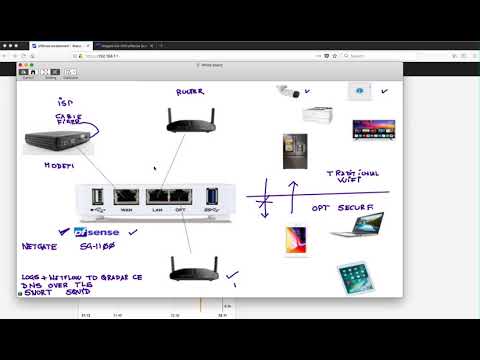Viewport: 480px width, 360px height.
Task: Select the third White Board toolbar tool
Action: (45, 72)
